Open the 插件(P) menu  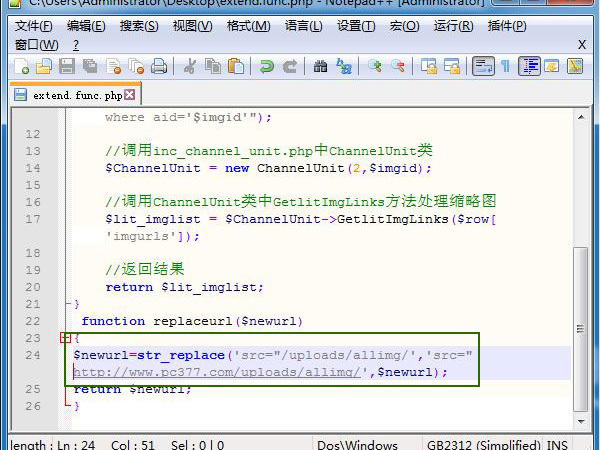click(x=507, y=26)
